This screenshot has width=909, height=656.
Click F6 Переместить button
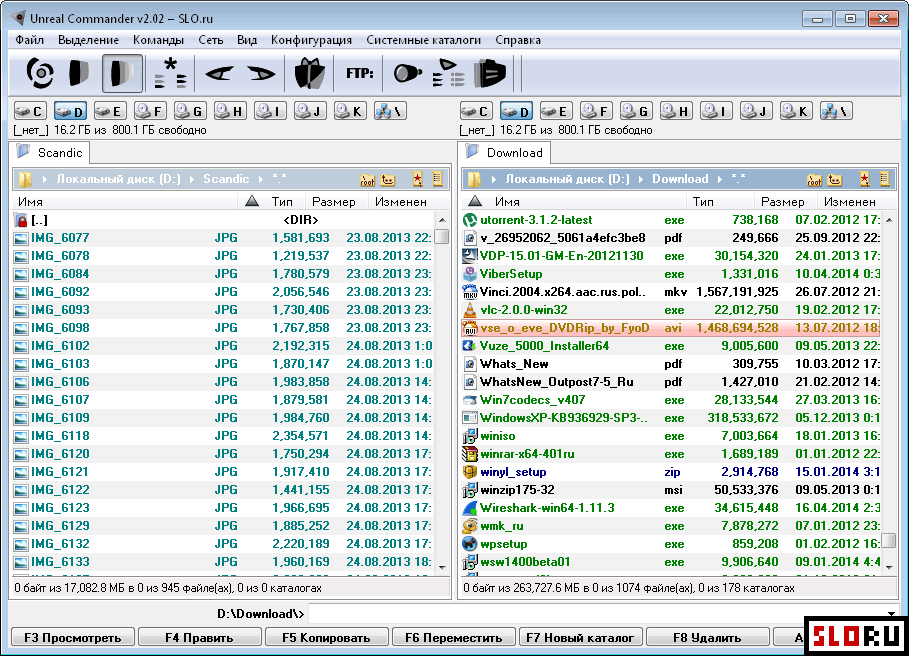click(453, 637)
